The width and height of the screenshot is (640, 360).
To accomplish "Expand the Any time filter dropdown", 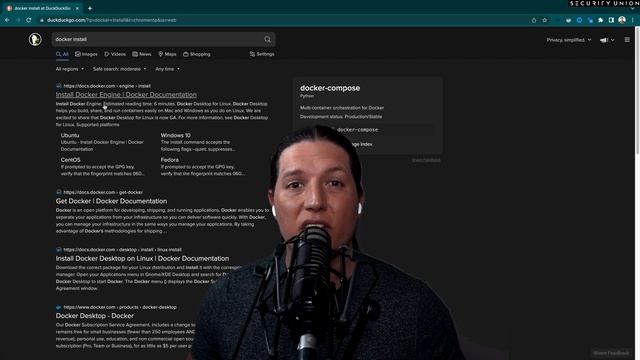I will coord(167,69).
